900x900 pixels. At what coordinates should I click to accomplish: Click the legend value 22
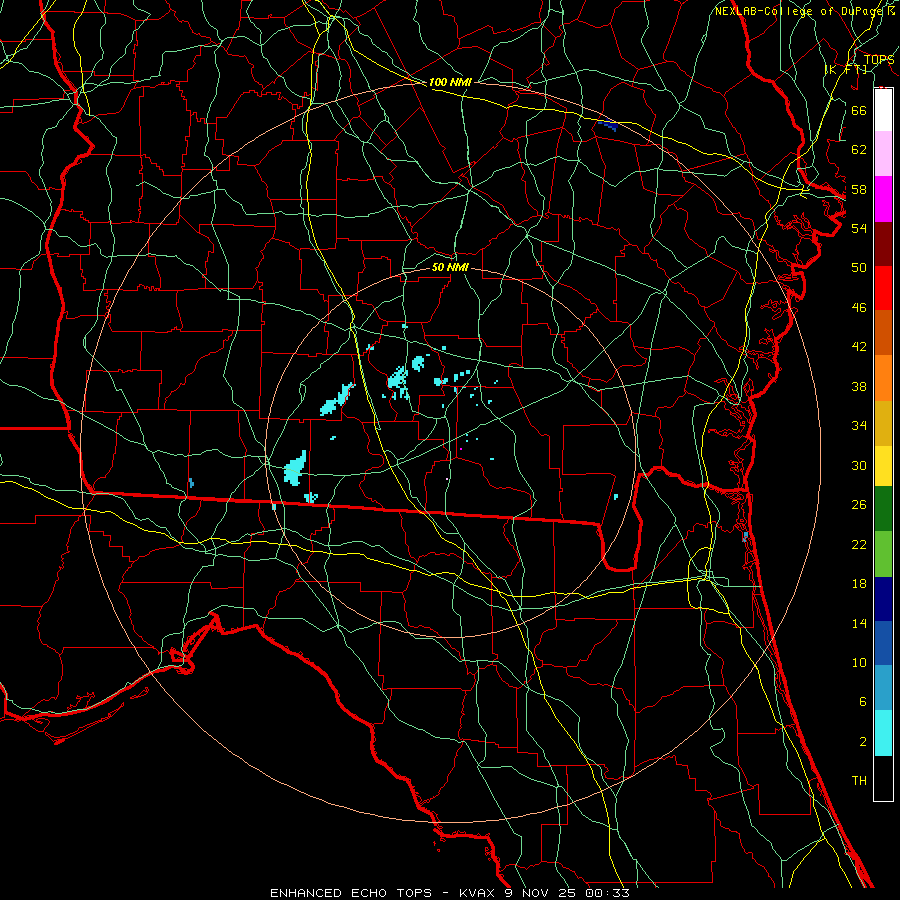pos(859,544)
